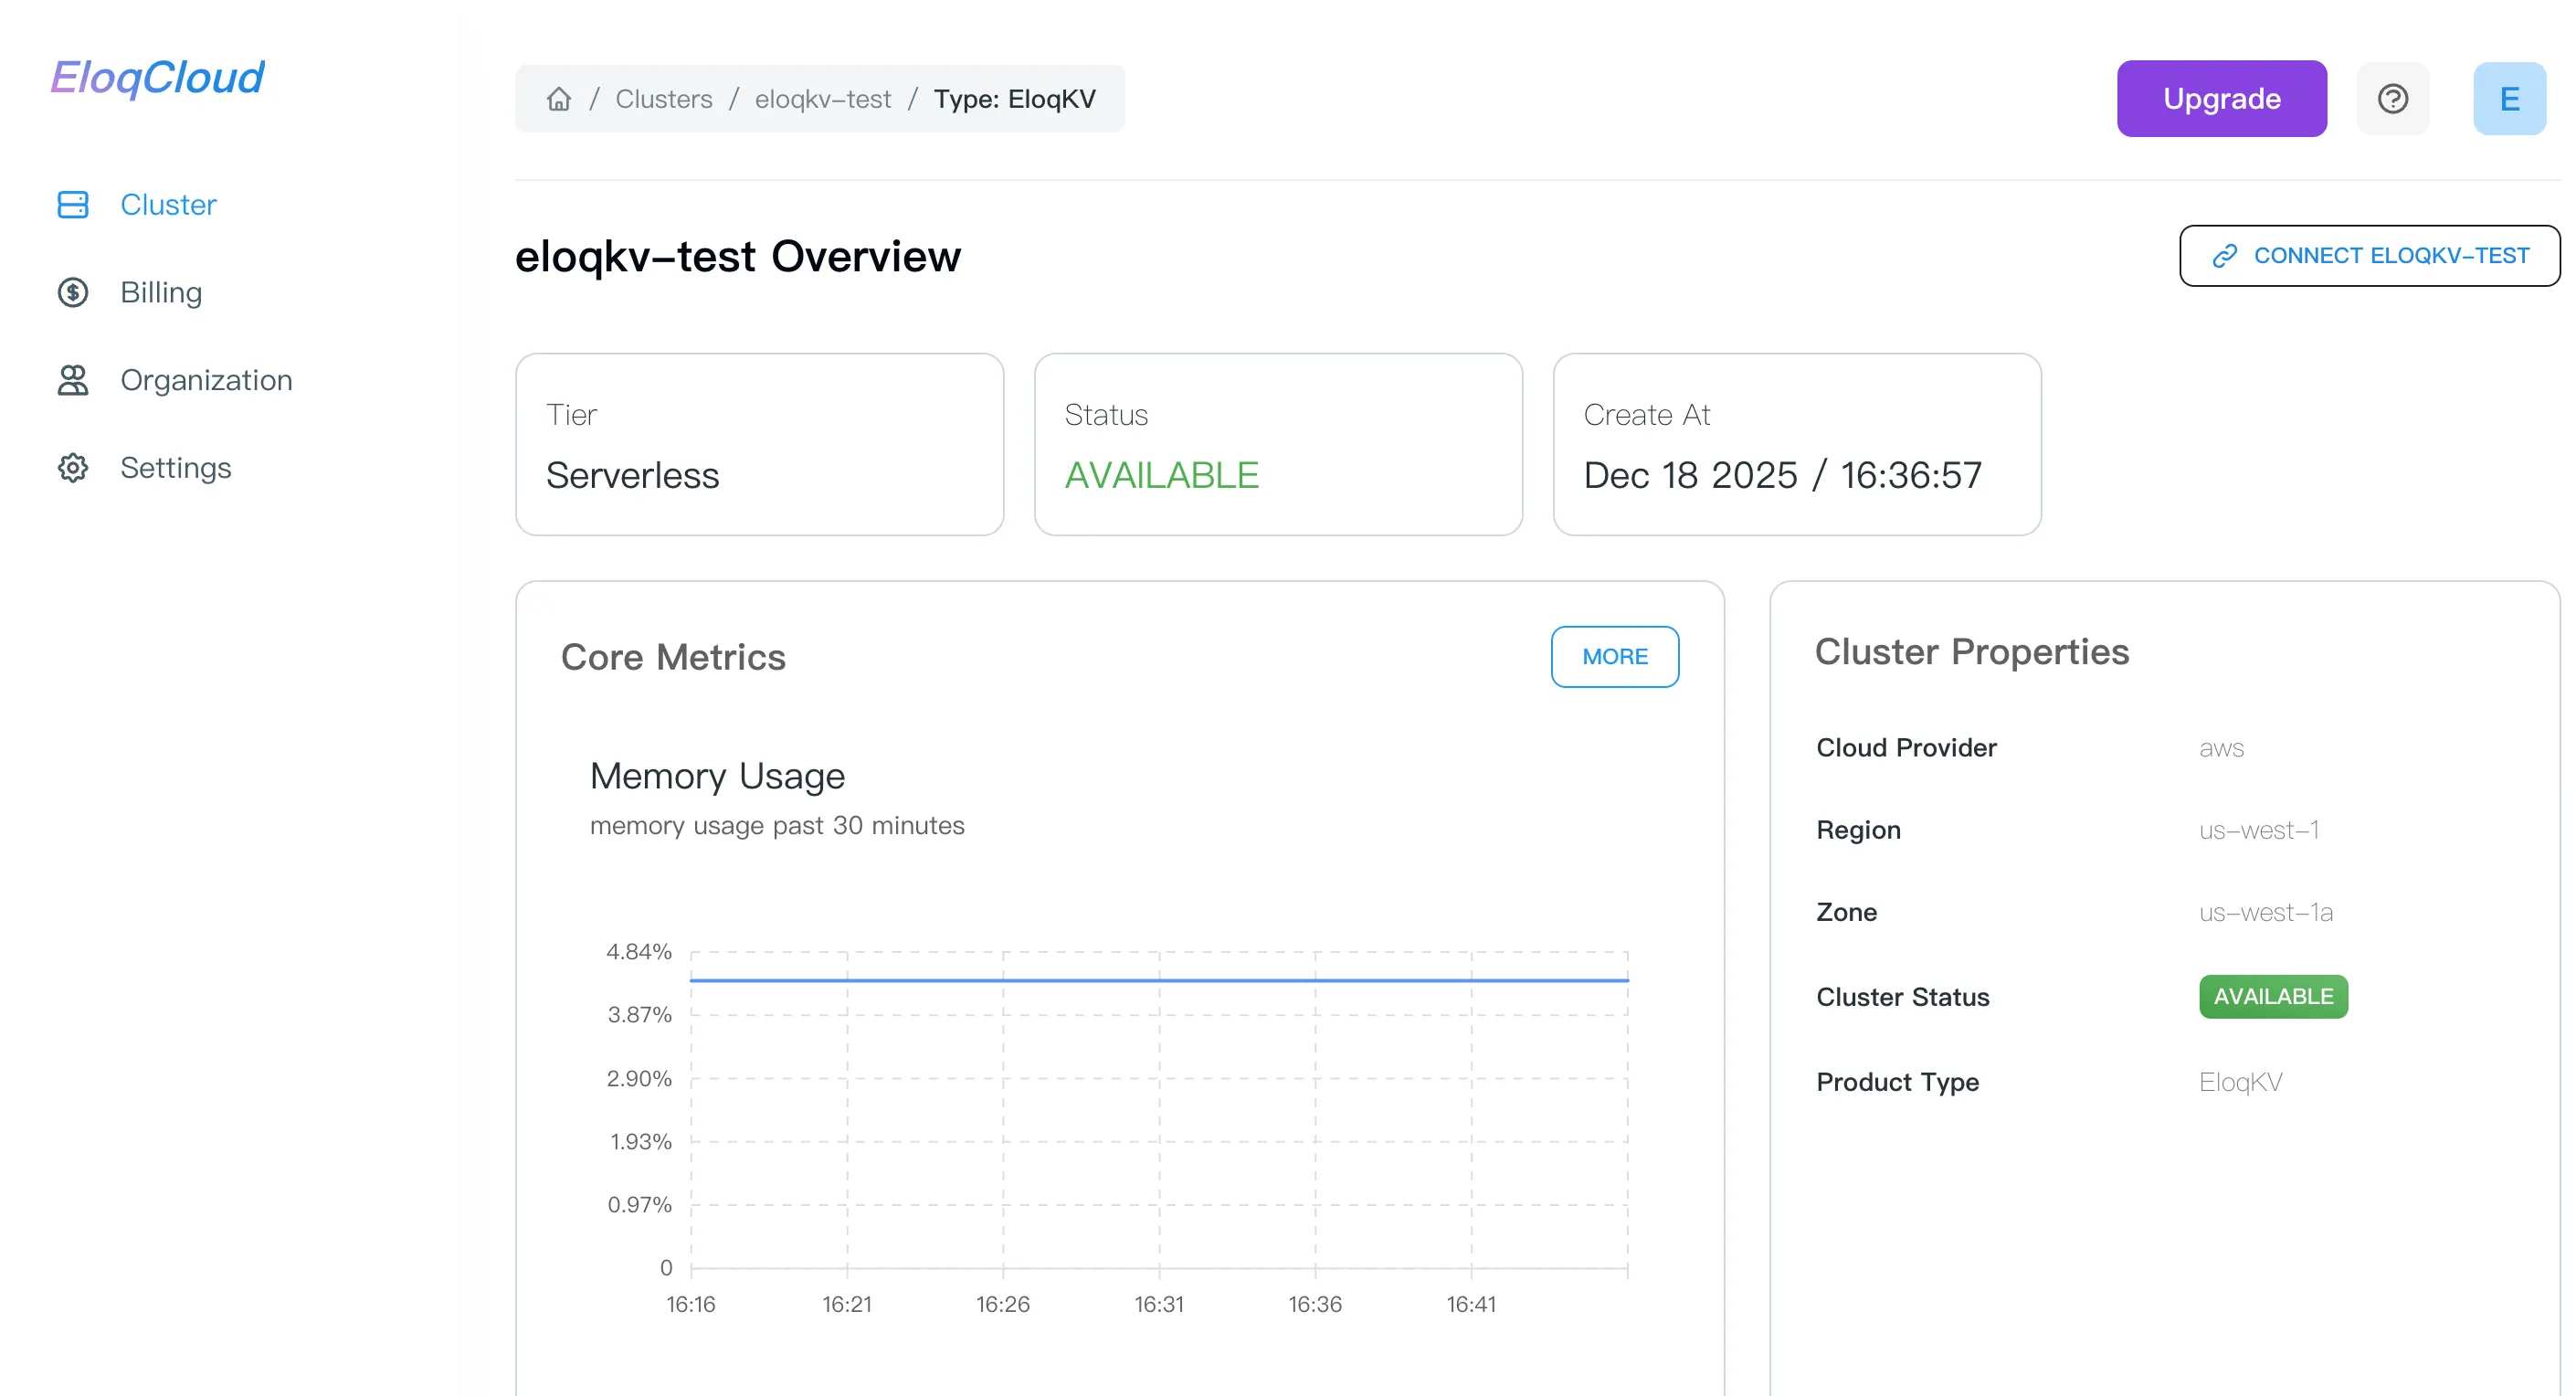Image resolution: width=2576 pixels, height=1396 pixels.
Task: Open the help question mark icon
Action: tap(2392, 99)
